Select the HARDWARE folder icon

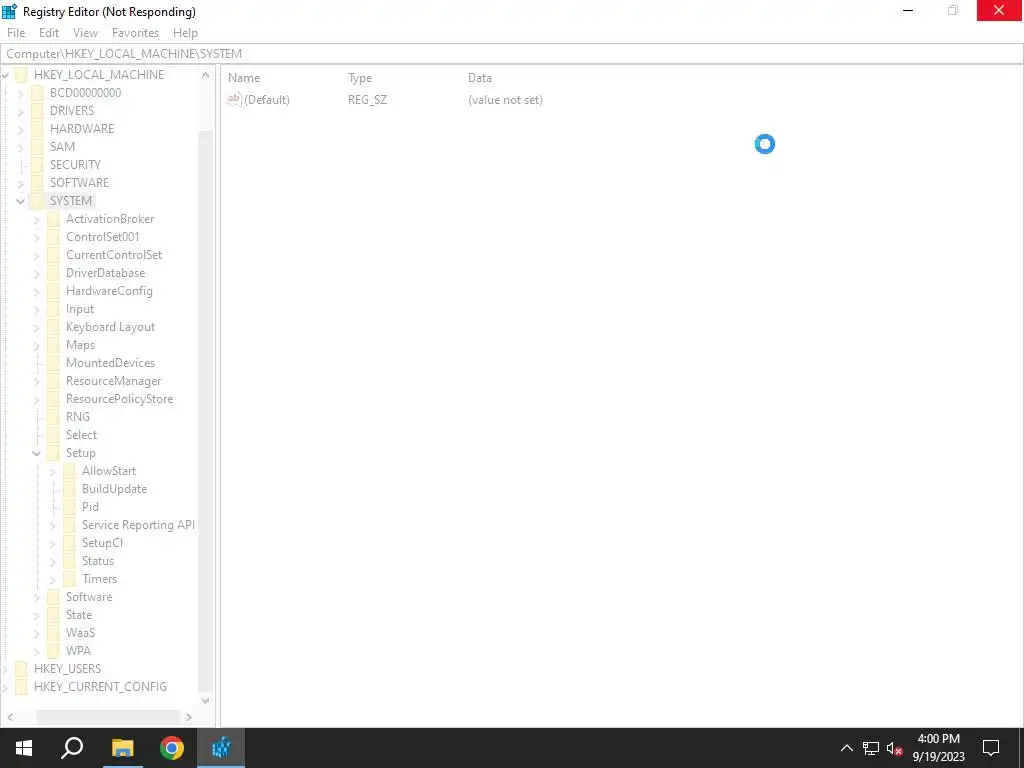37,129
